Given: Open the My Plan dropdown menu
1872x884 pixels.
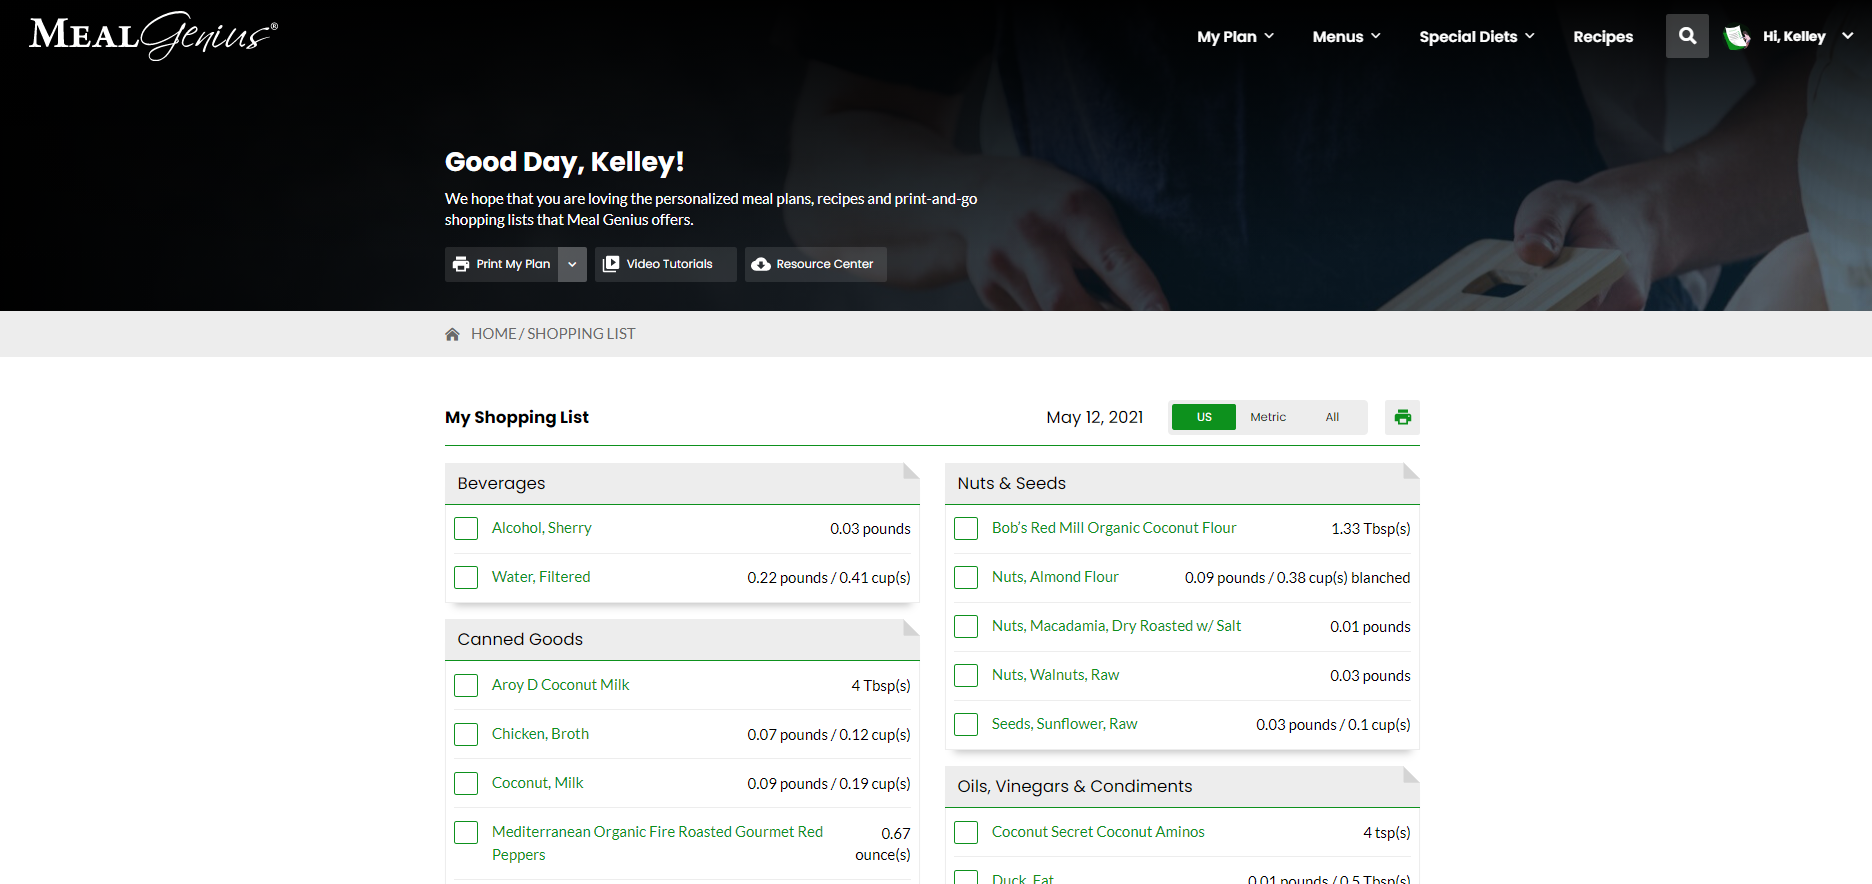Looking at the screenshot, I should coord(1236,37).
